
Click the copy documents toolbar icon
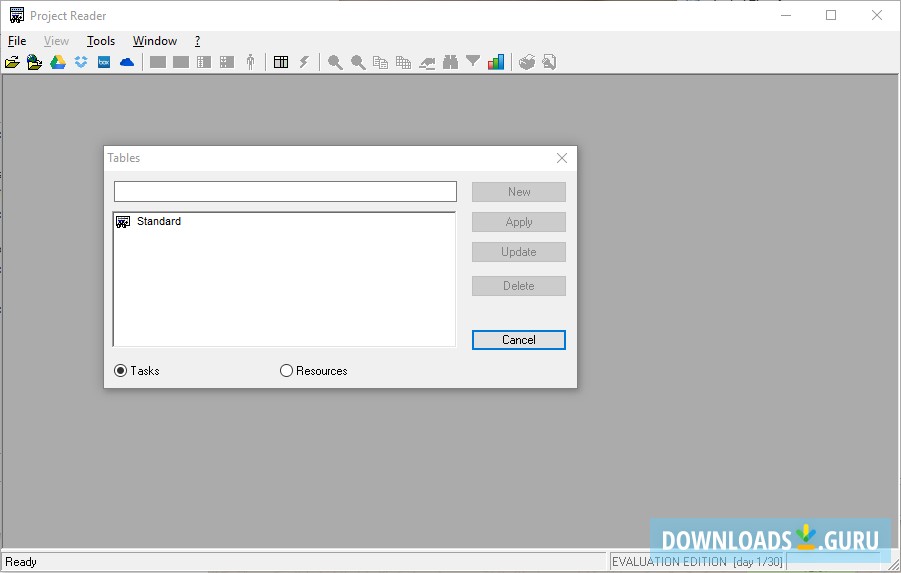click(380, 62)
